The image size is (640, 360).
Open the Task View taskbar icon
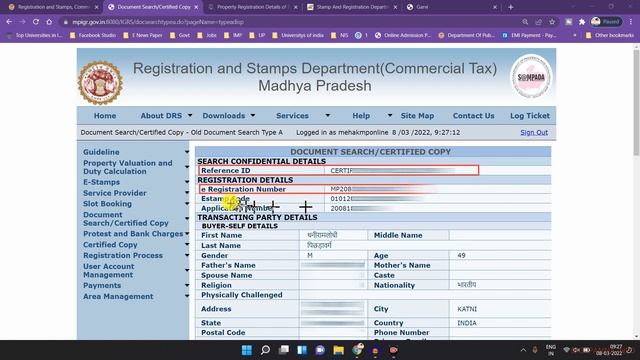coord(284,350)
